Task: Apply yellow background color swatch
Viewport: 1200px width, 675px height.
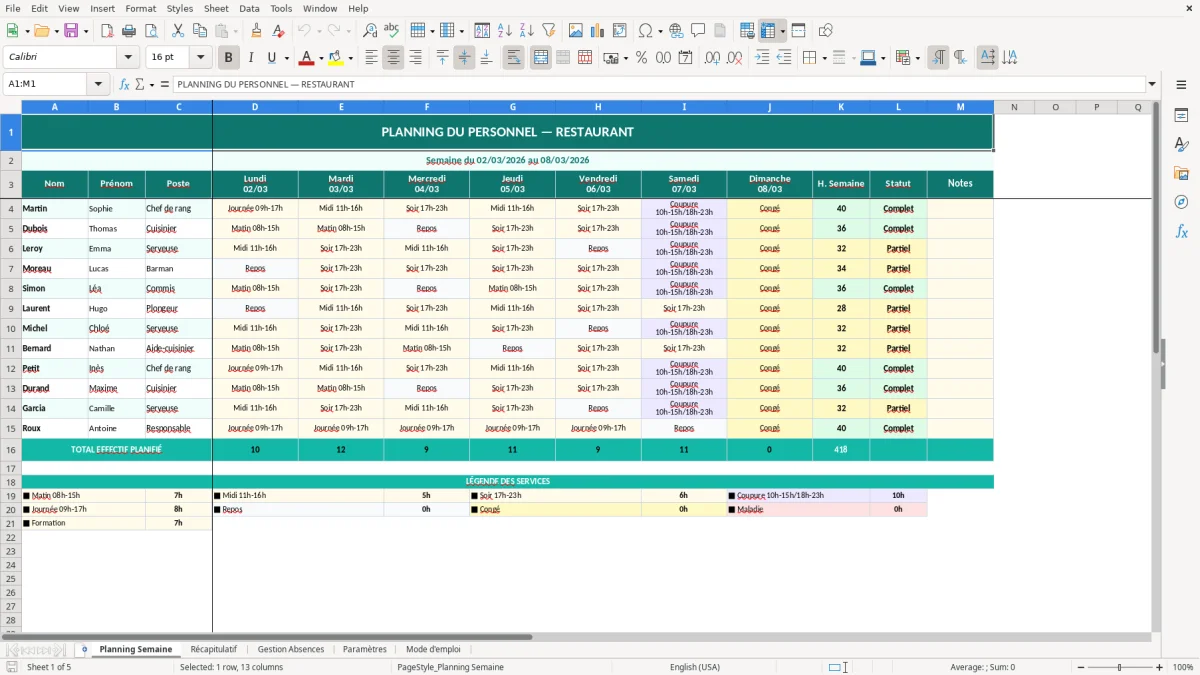Action: pos(336,58)
